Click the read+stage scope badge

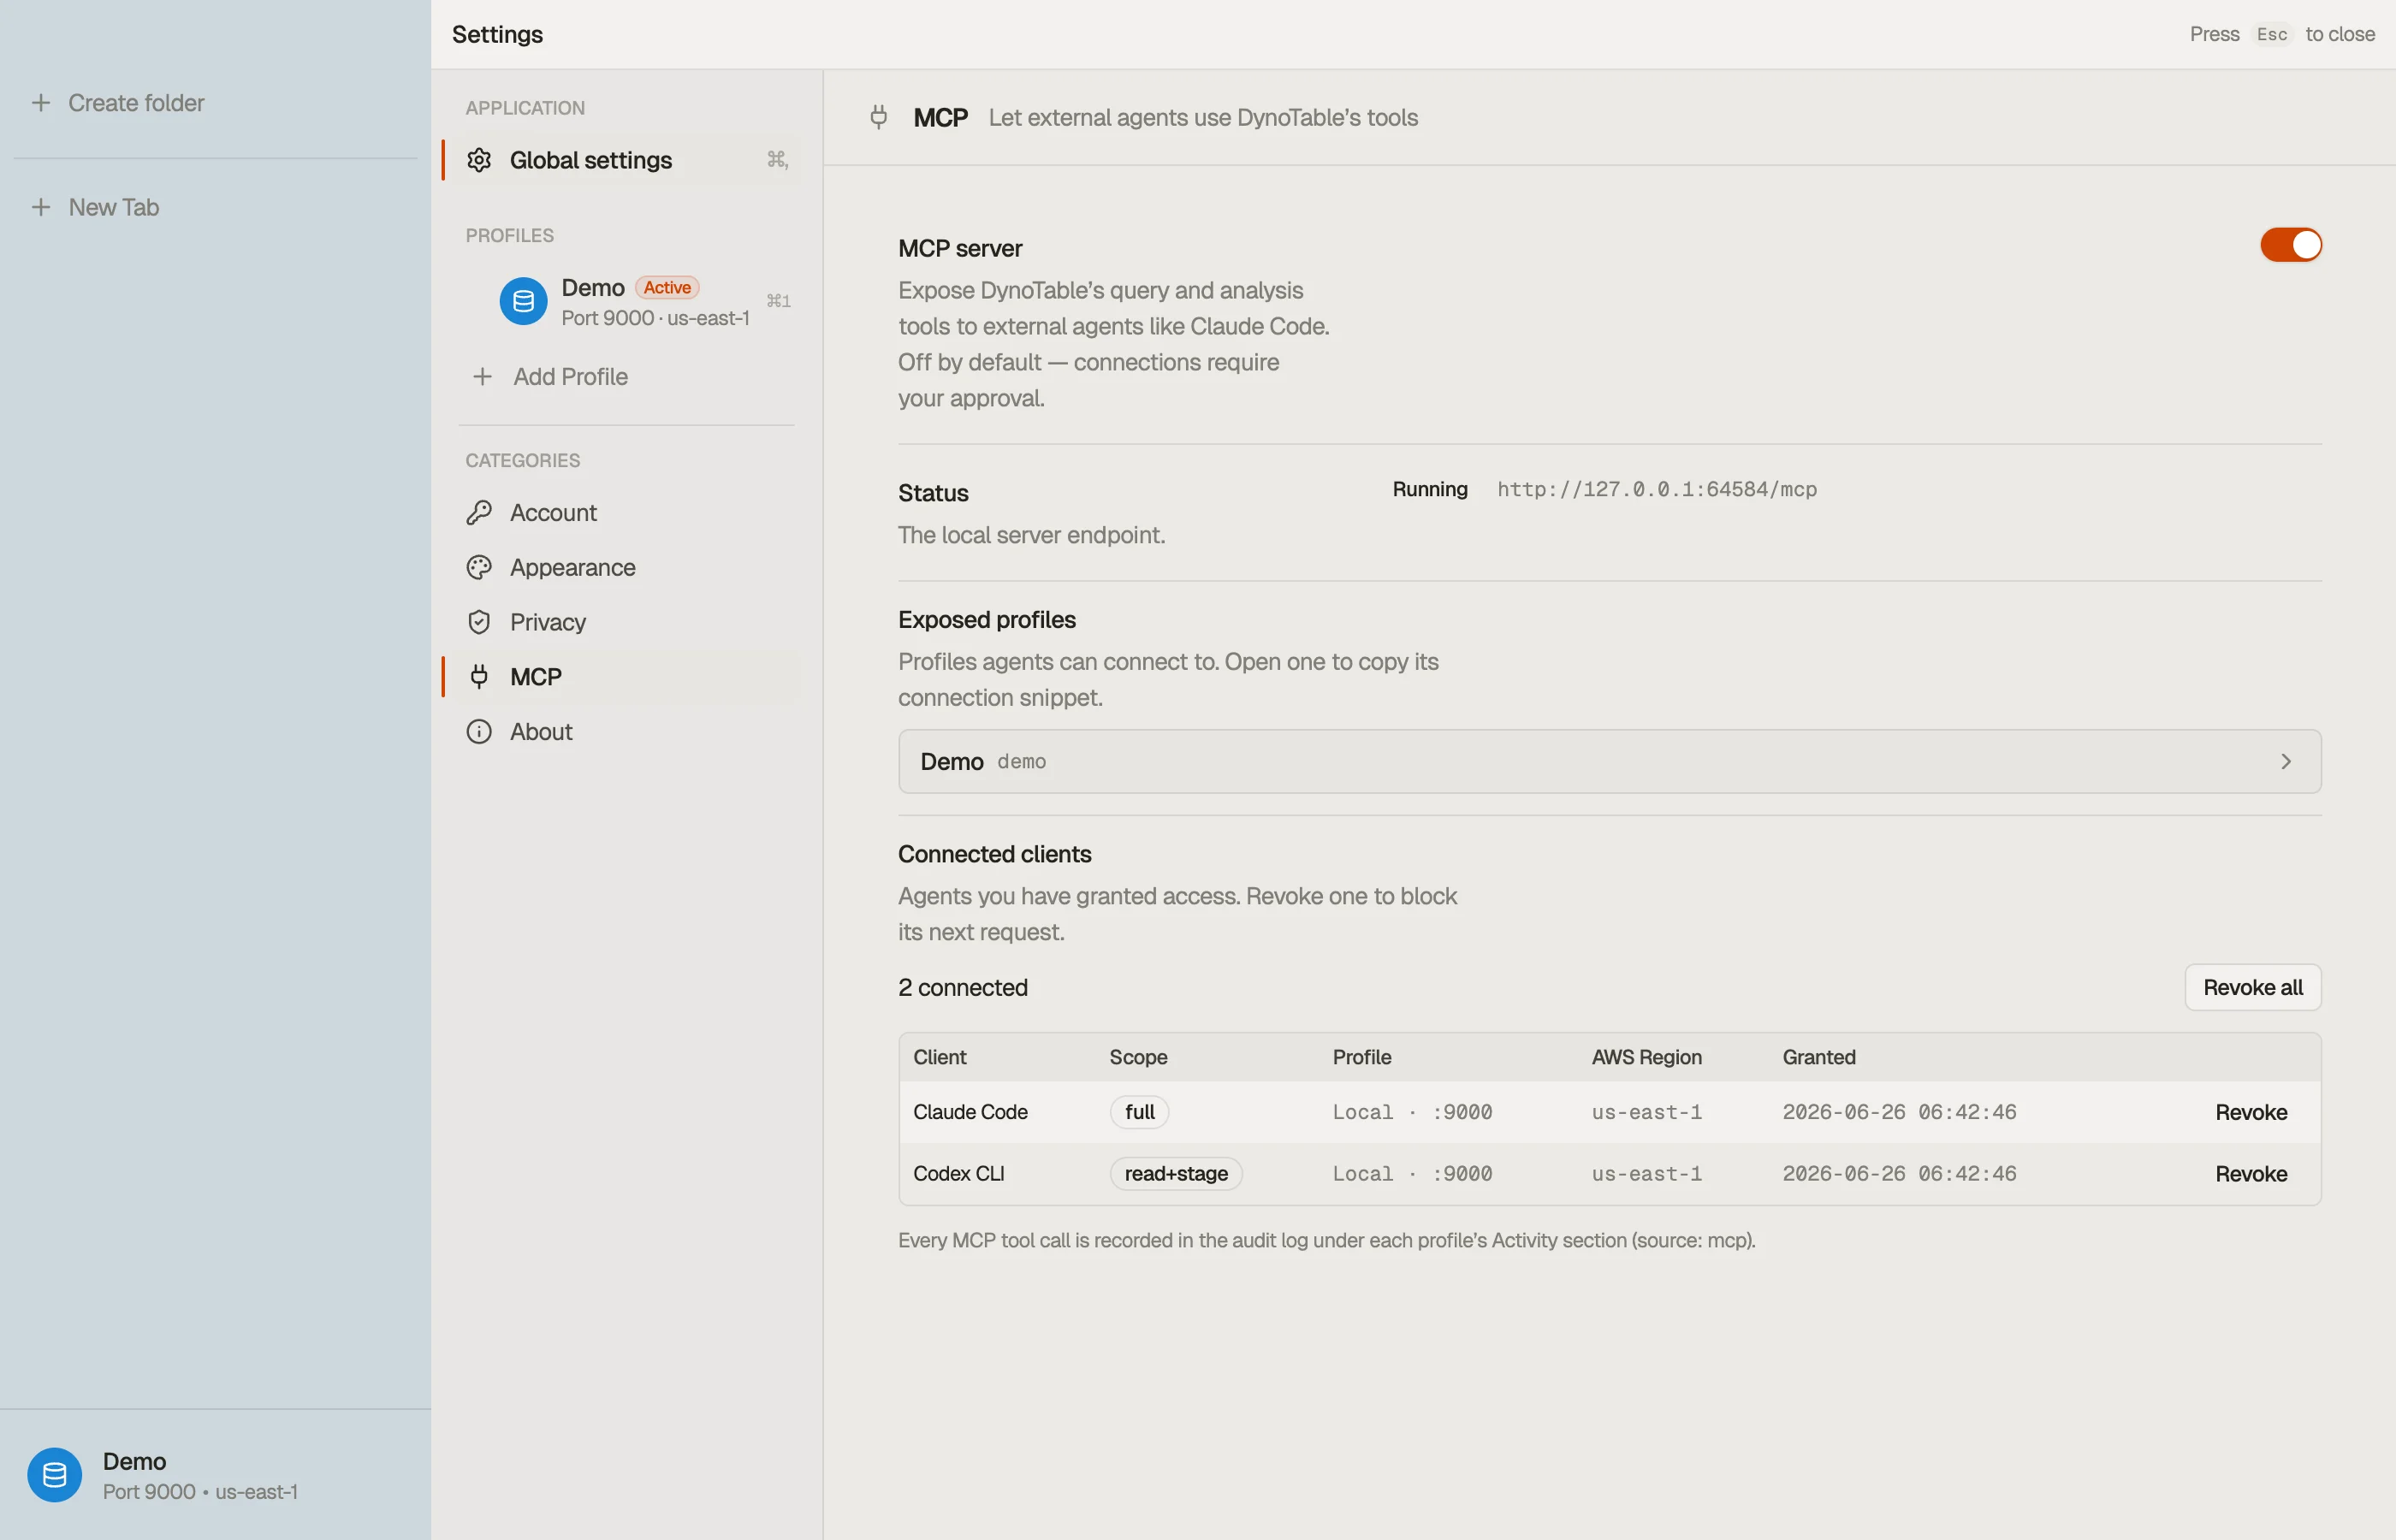pyautogui.click(x=1176, y=1174)
